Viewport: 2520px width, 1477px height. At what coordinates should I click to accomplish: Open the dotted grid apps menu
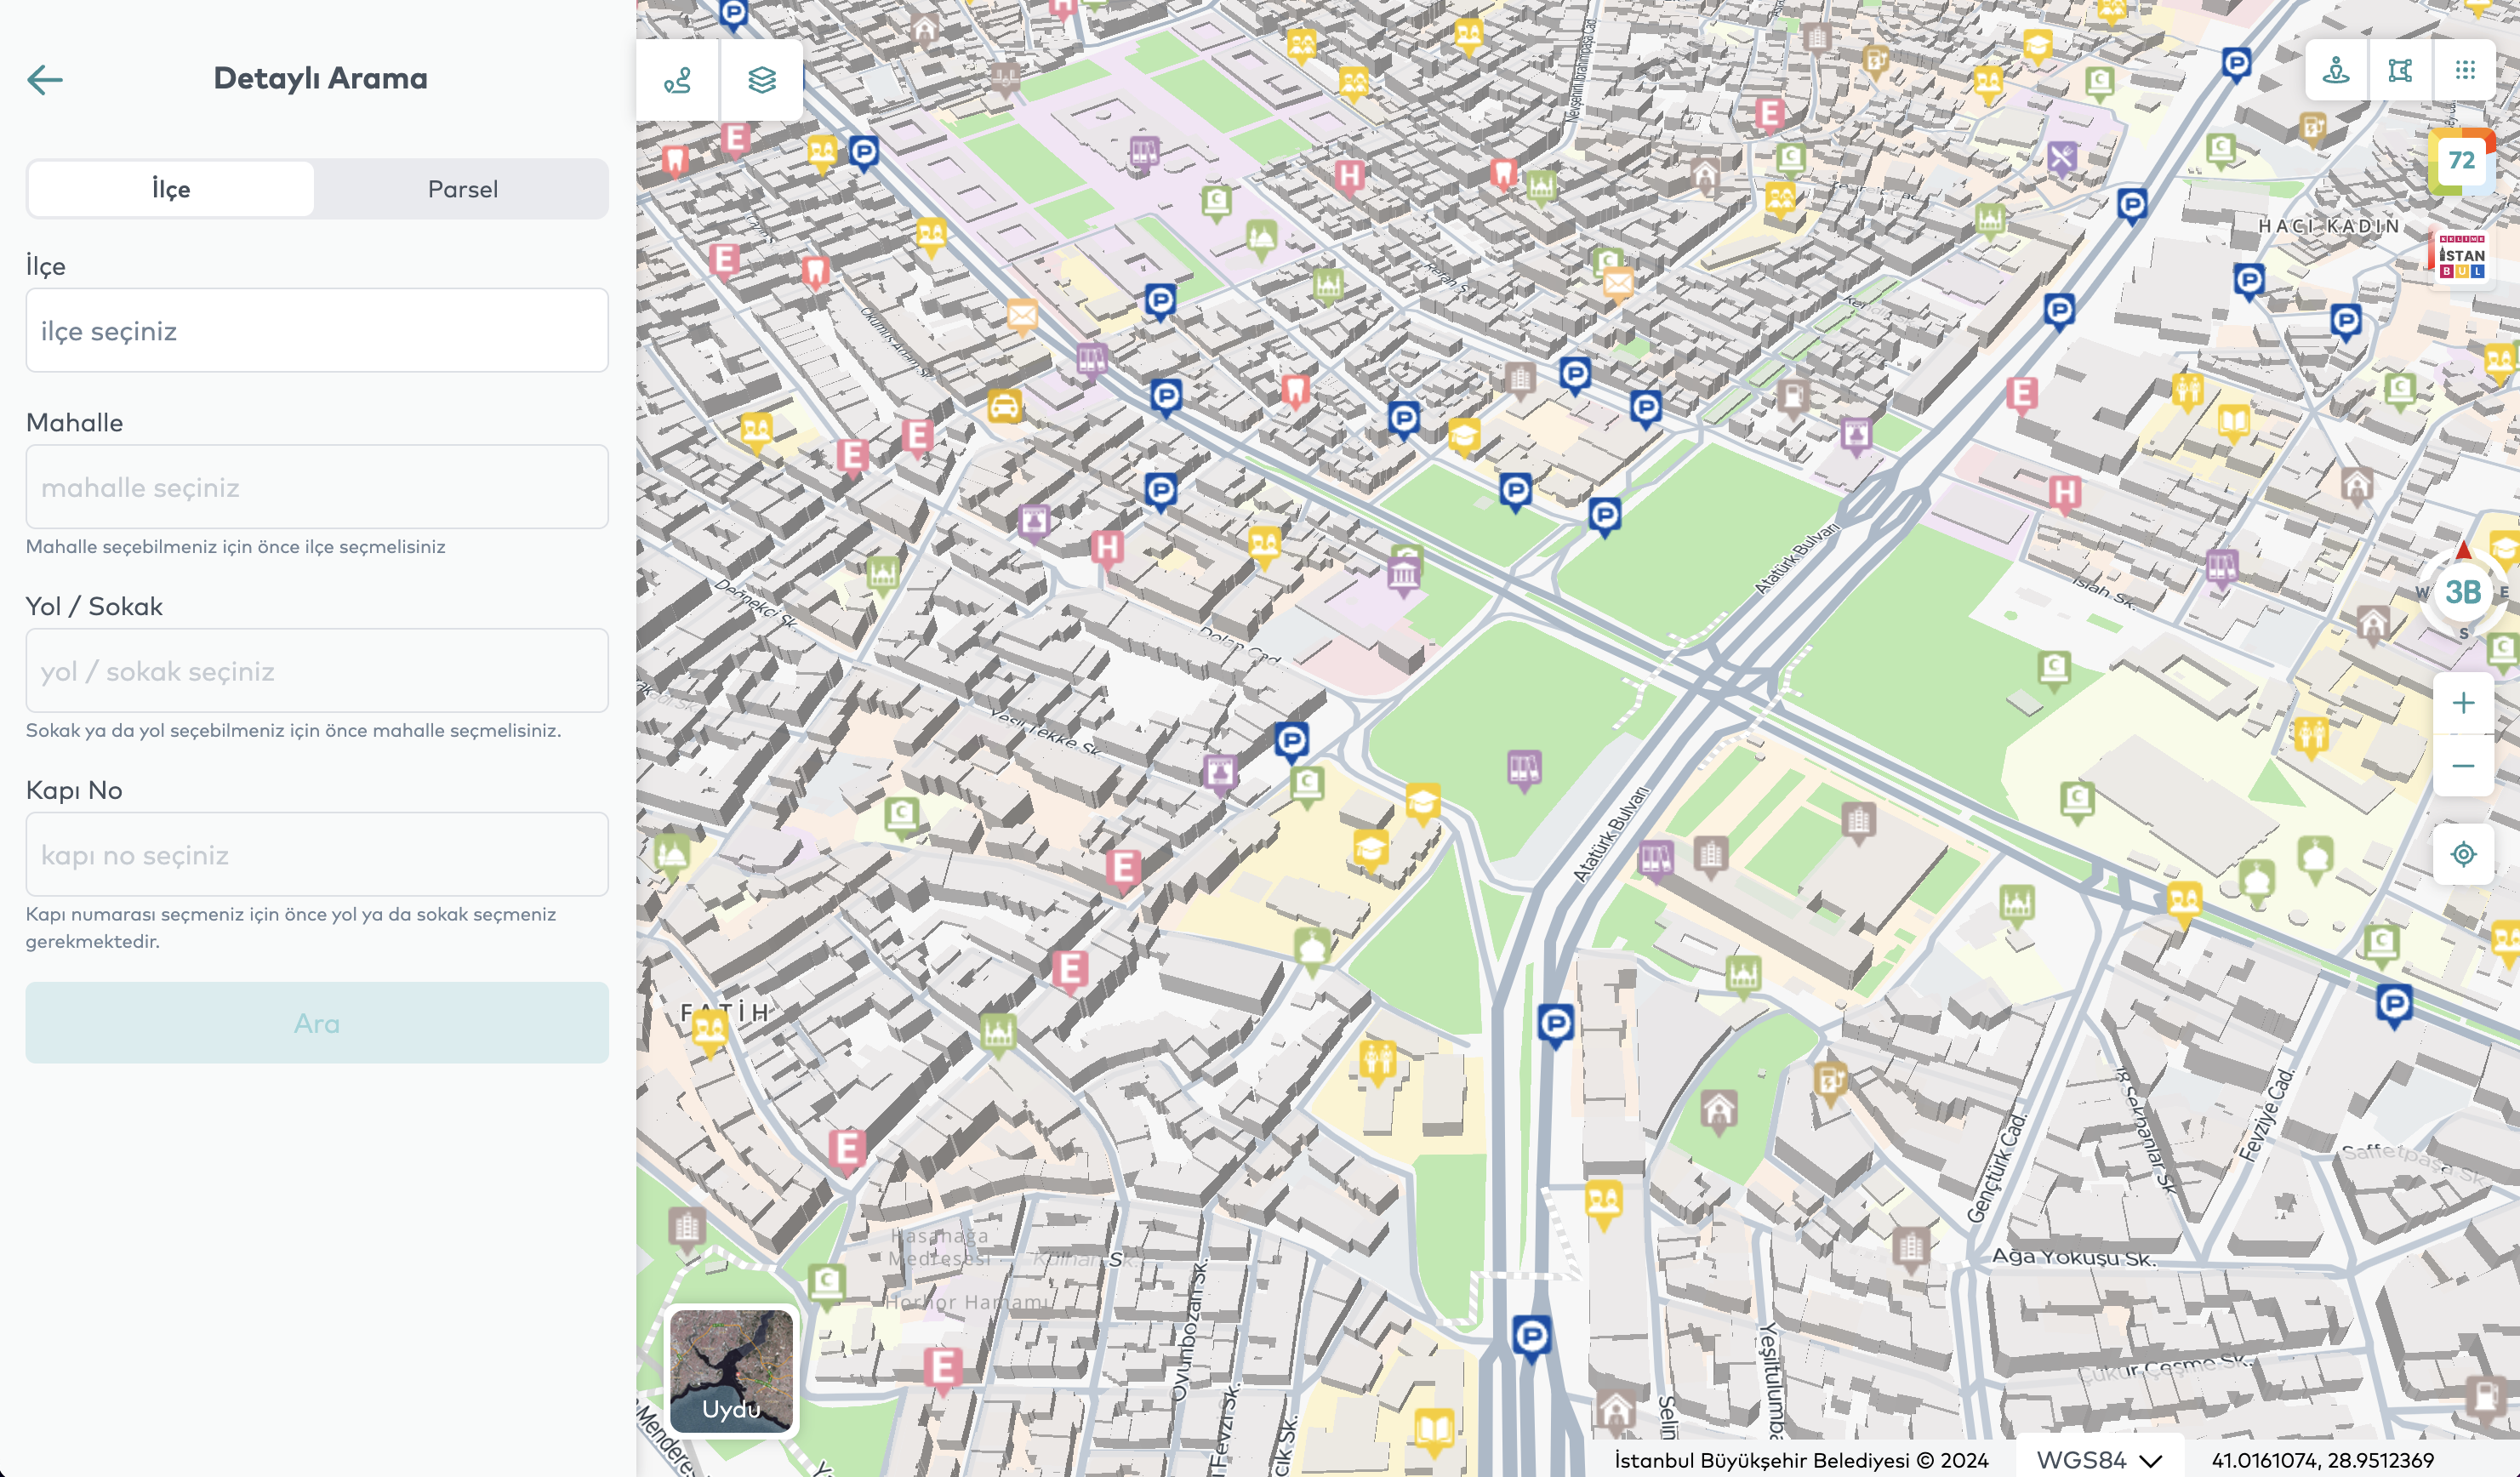(2465, 70)
